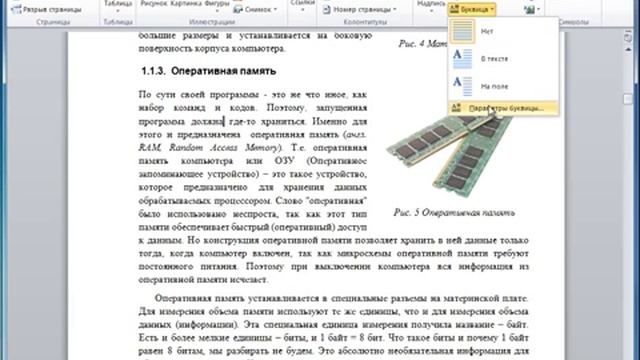640x360 pixels.
Task: Click the Страницы group label
Action: click(53, 22)
